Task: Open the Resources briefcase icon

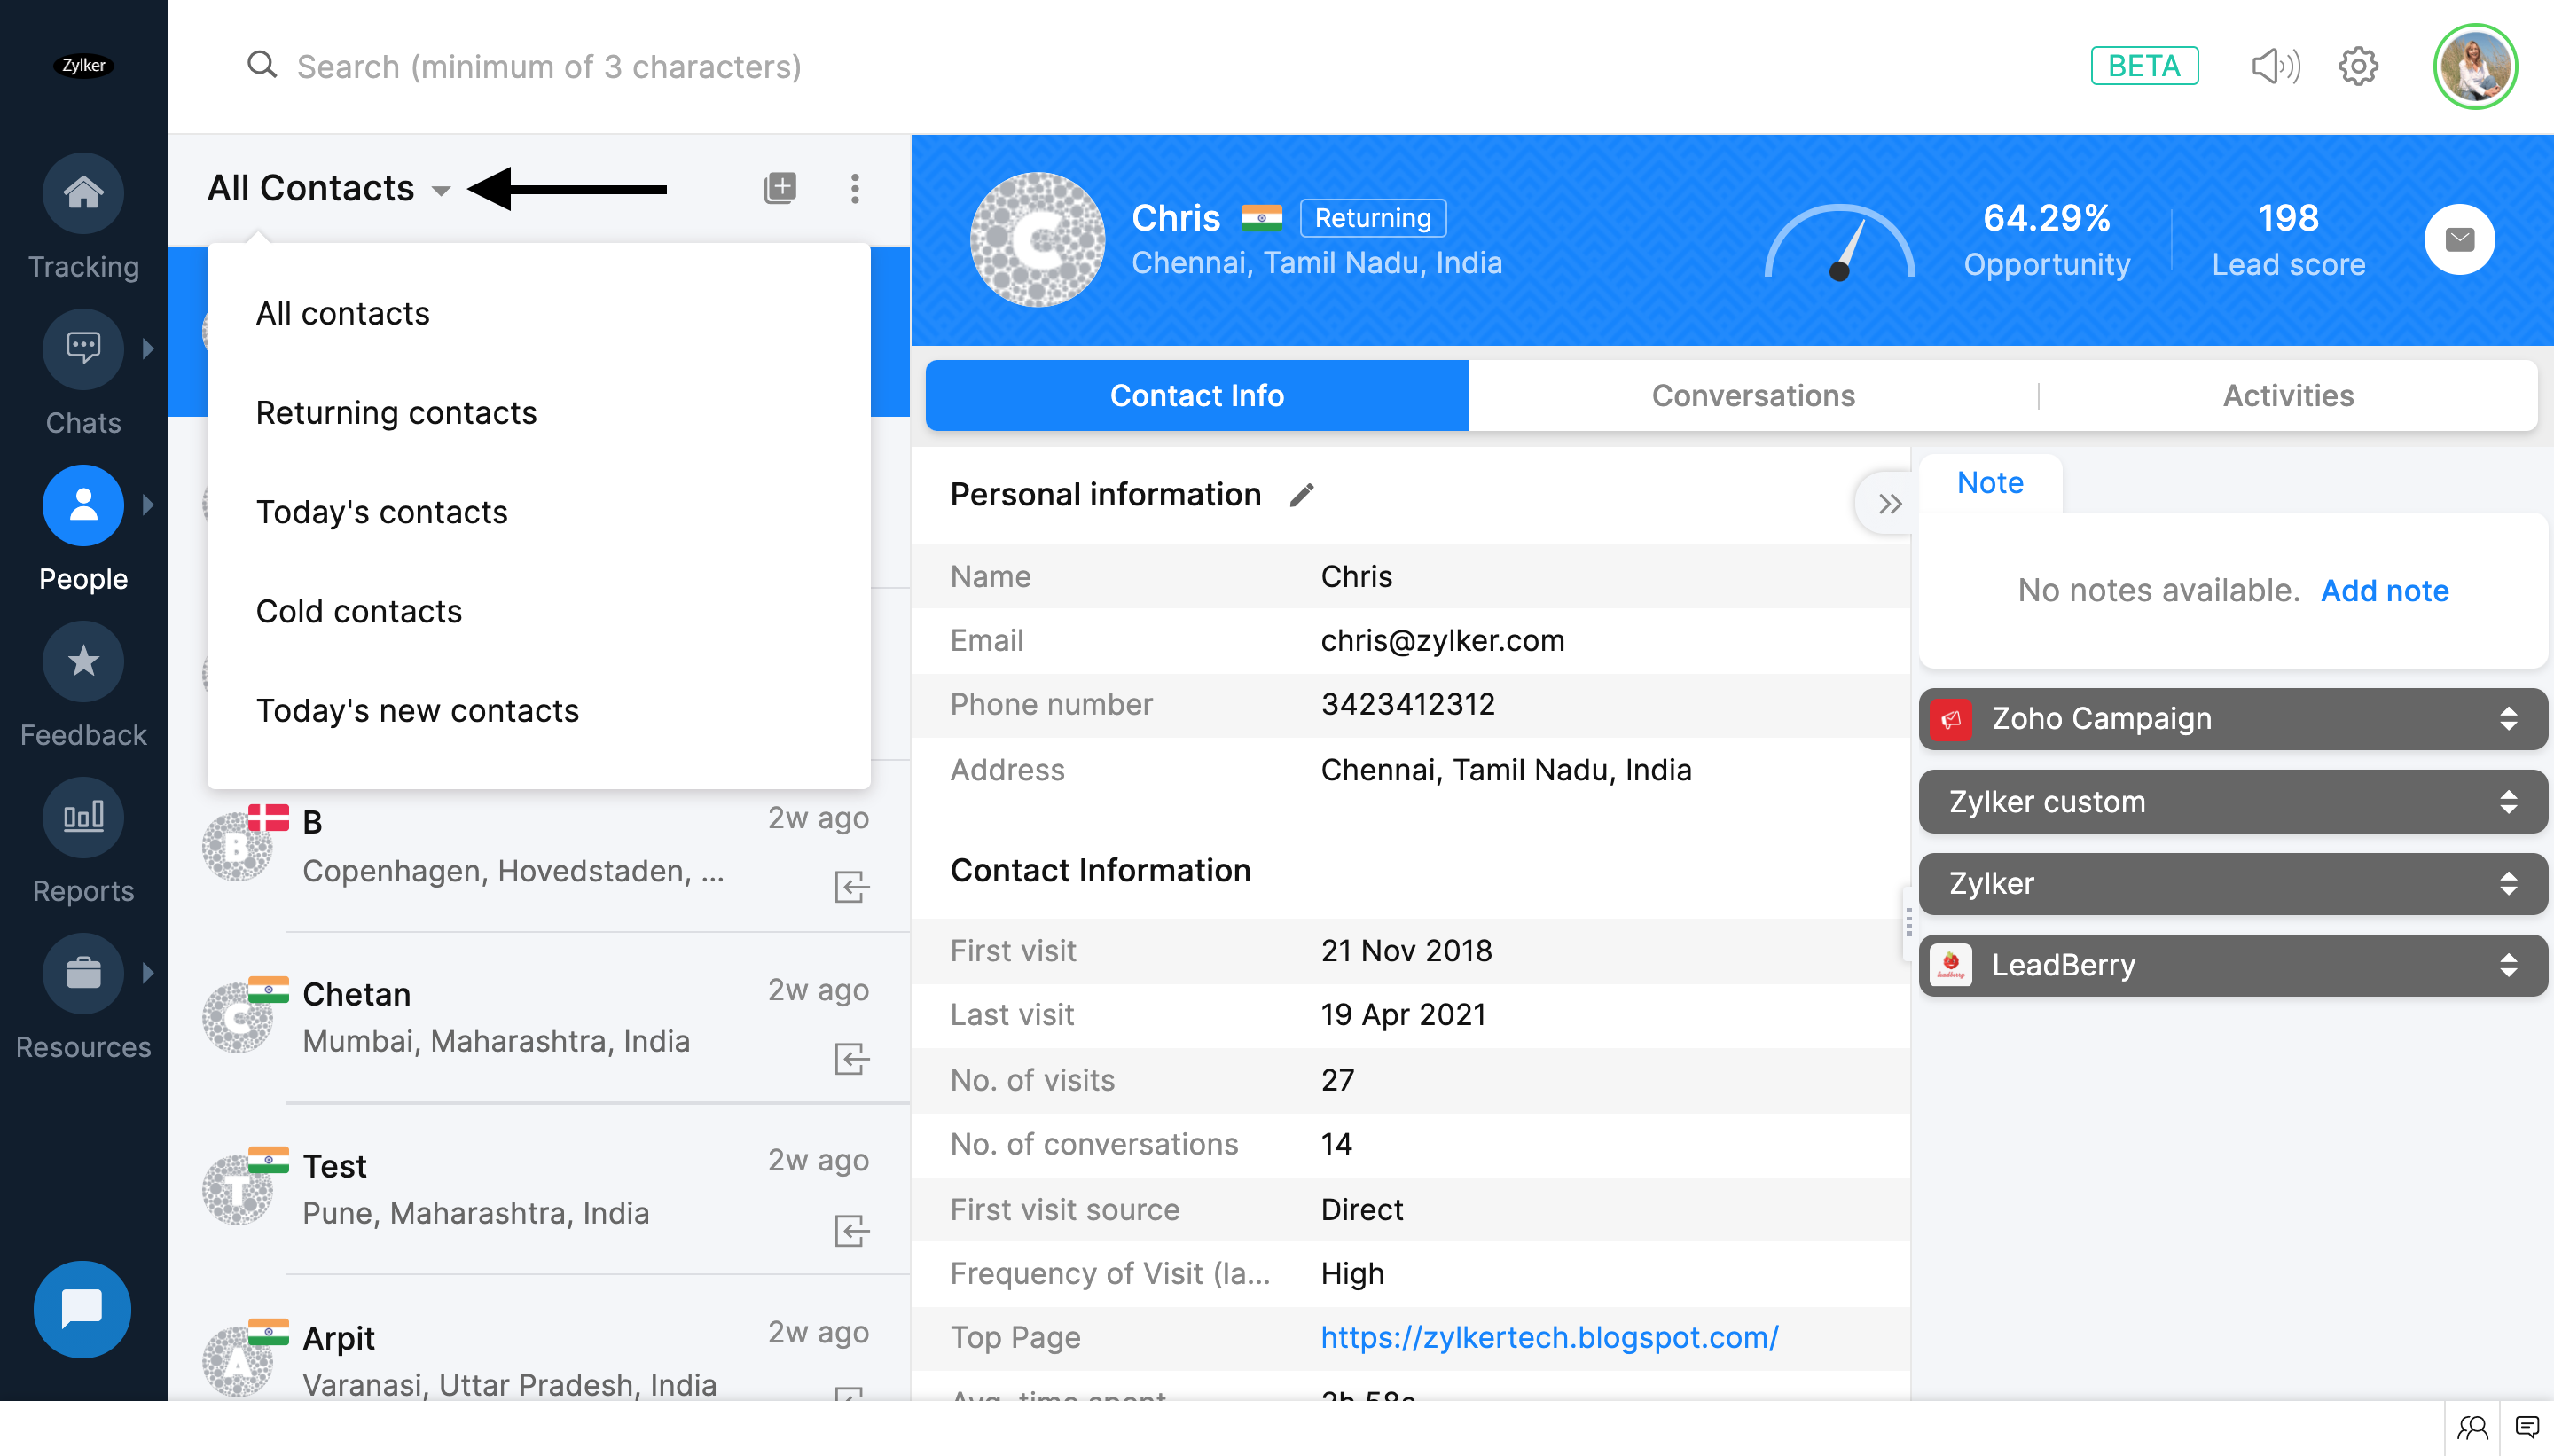Action: pyautogui.click(x=83, y=973)
